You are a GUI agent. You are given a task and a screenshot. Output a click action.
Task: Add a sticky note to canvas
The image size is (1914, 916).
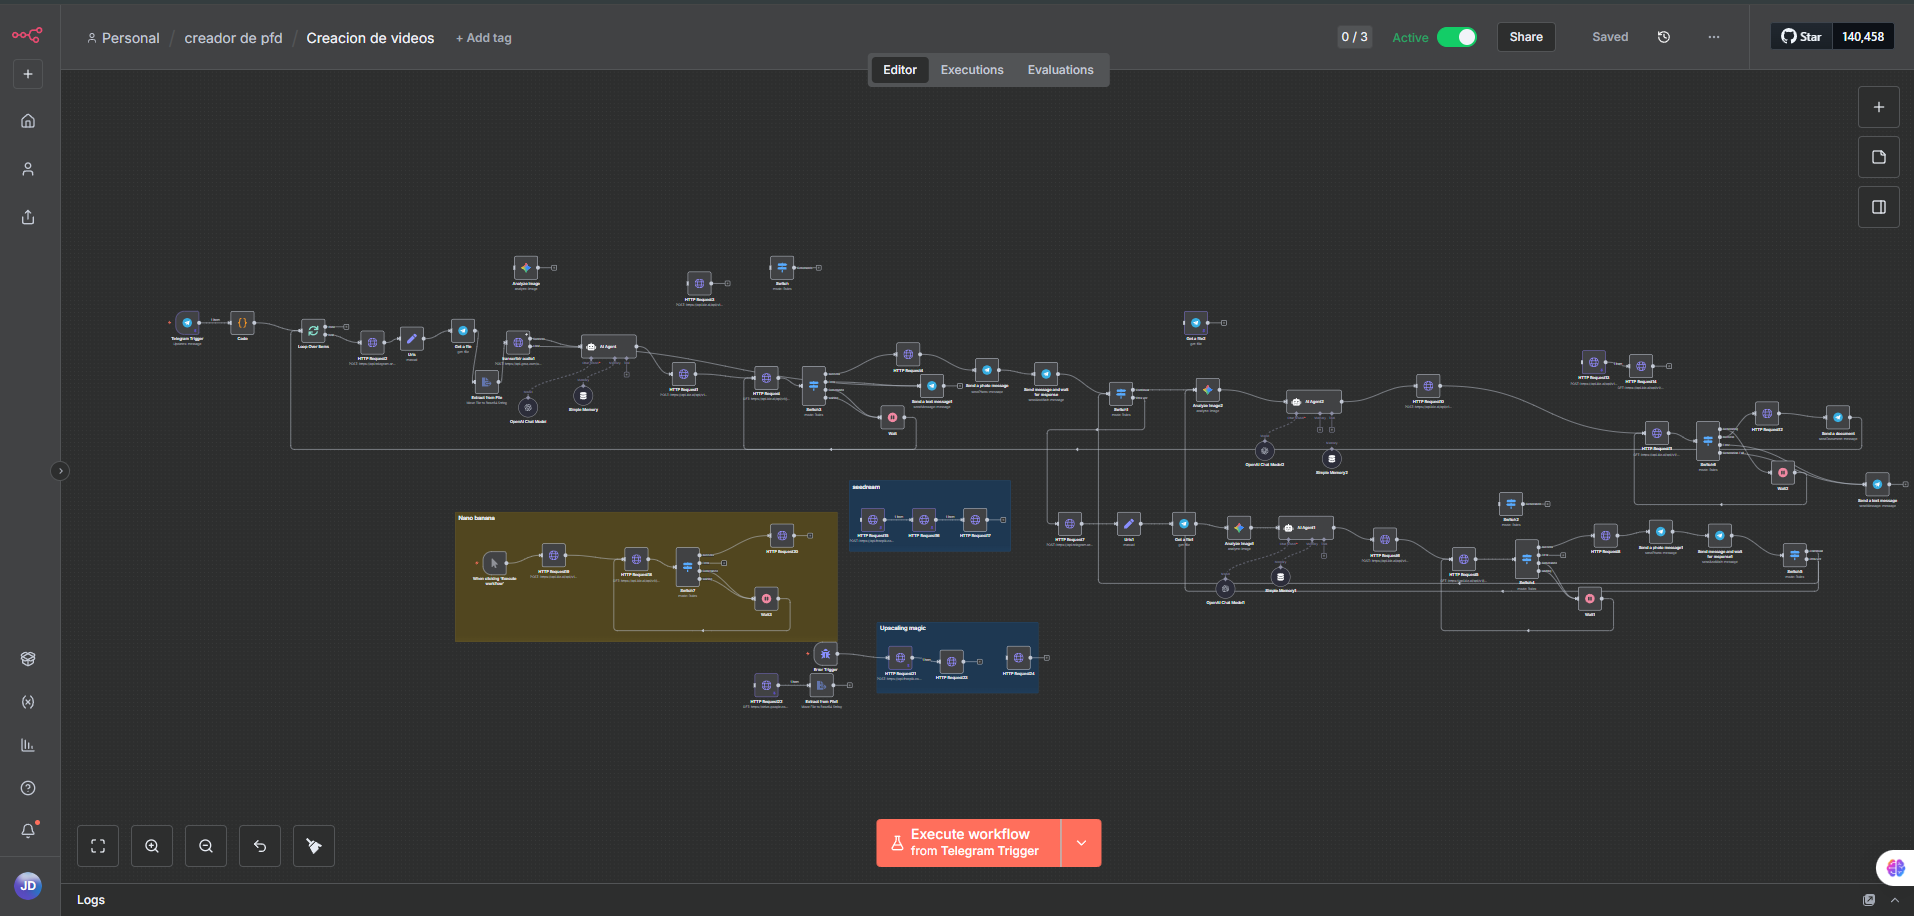[1878, 157]
